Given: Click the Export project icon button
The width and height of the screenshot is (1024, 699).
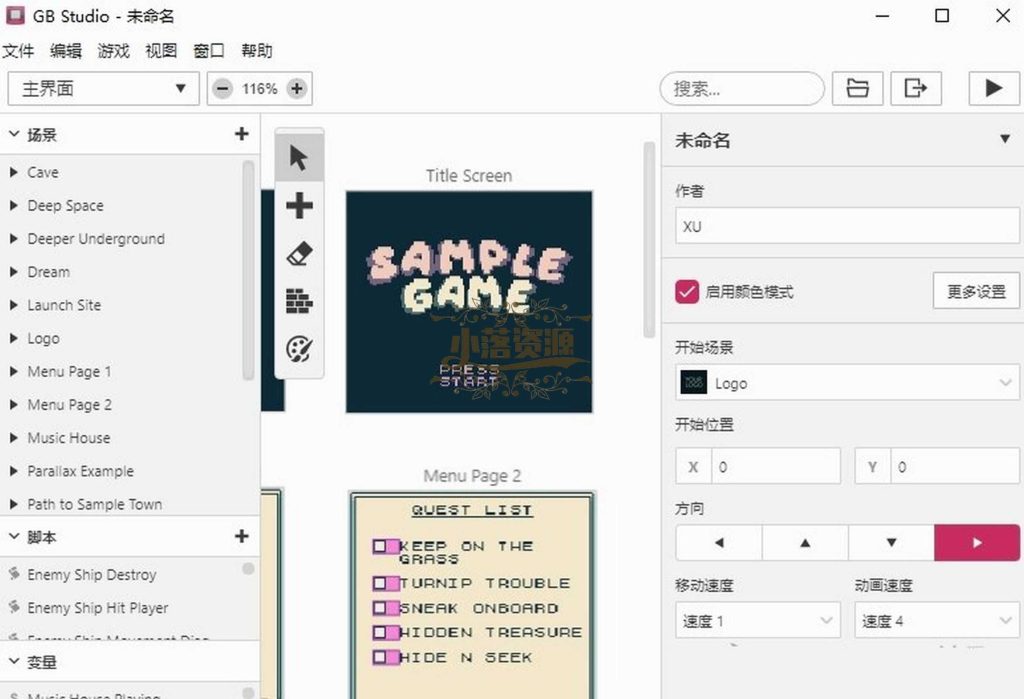Looking at the screenshot, I should pyautogui.click(x=916, y=88).
